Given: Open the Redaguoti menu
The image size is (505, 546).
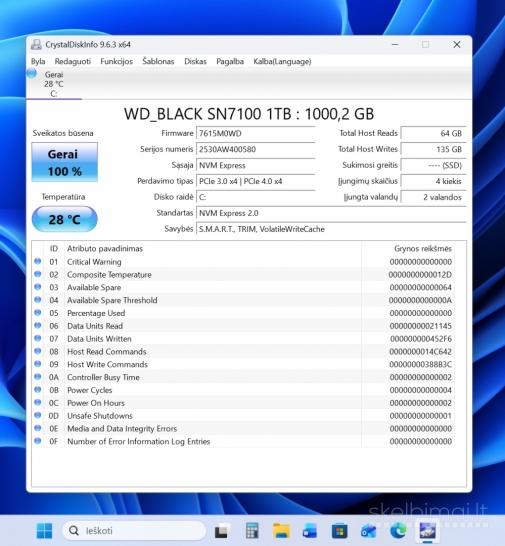Looking at the screenshot, I should click(72, 62).
